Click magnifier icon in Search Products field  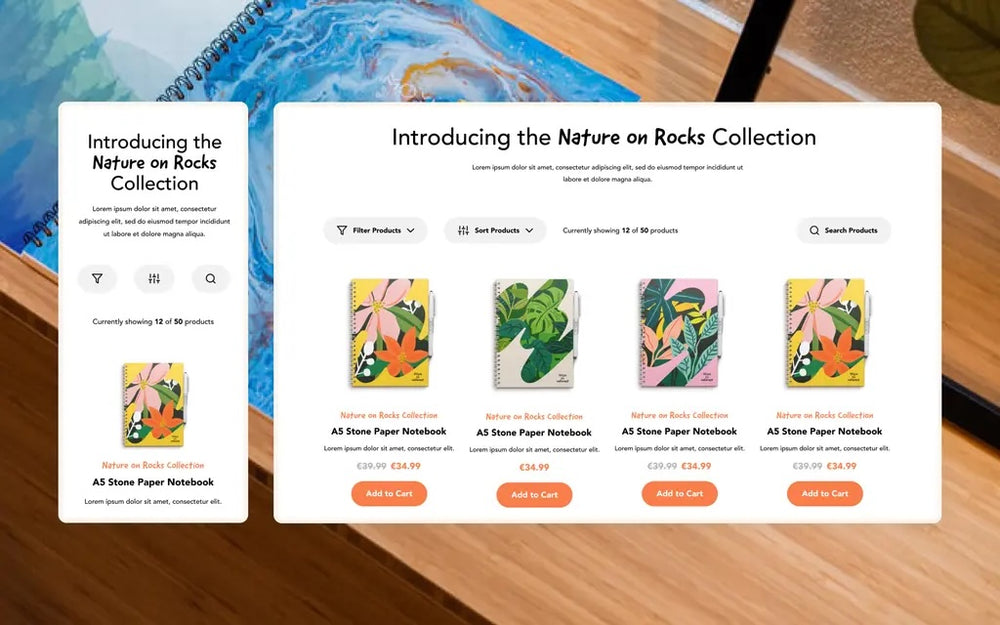click(814, 230)
